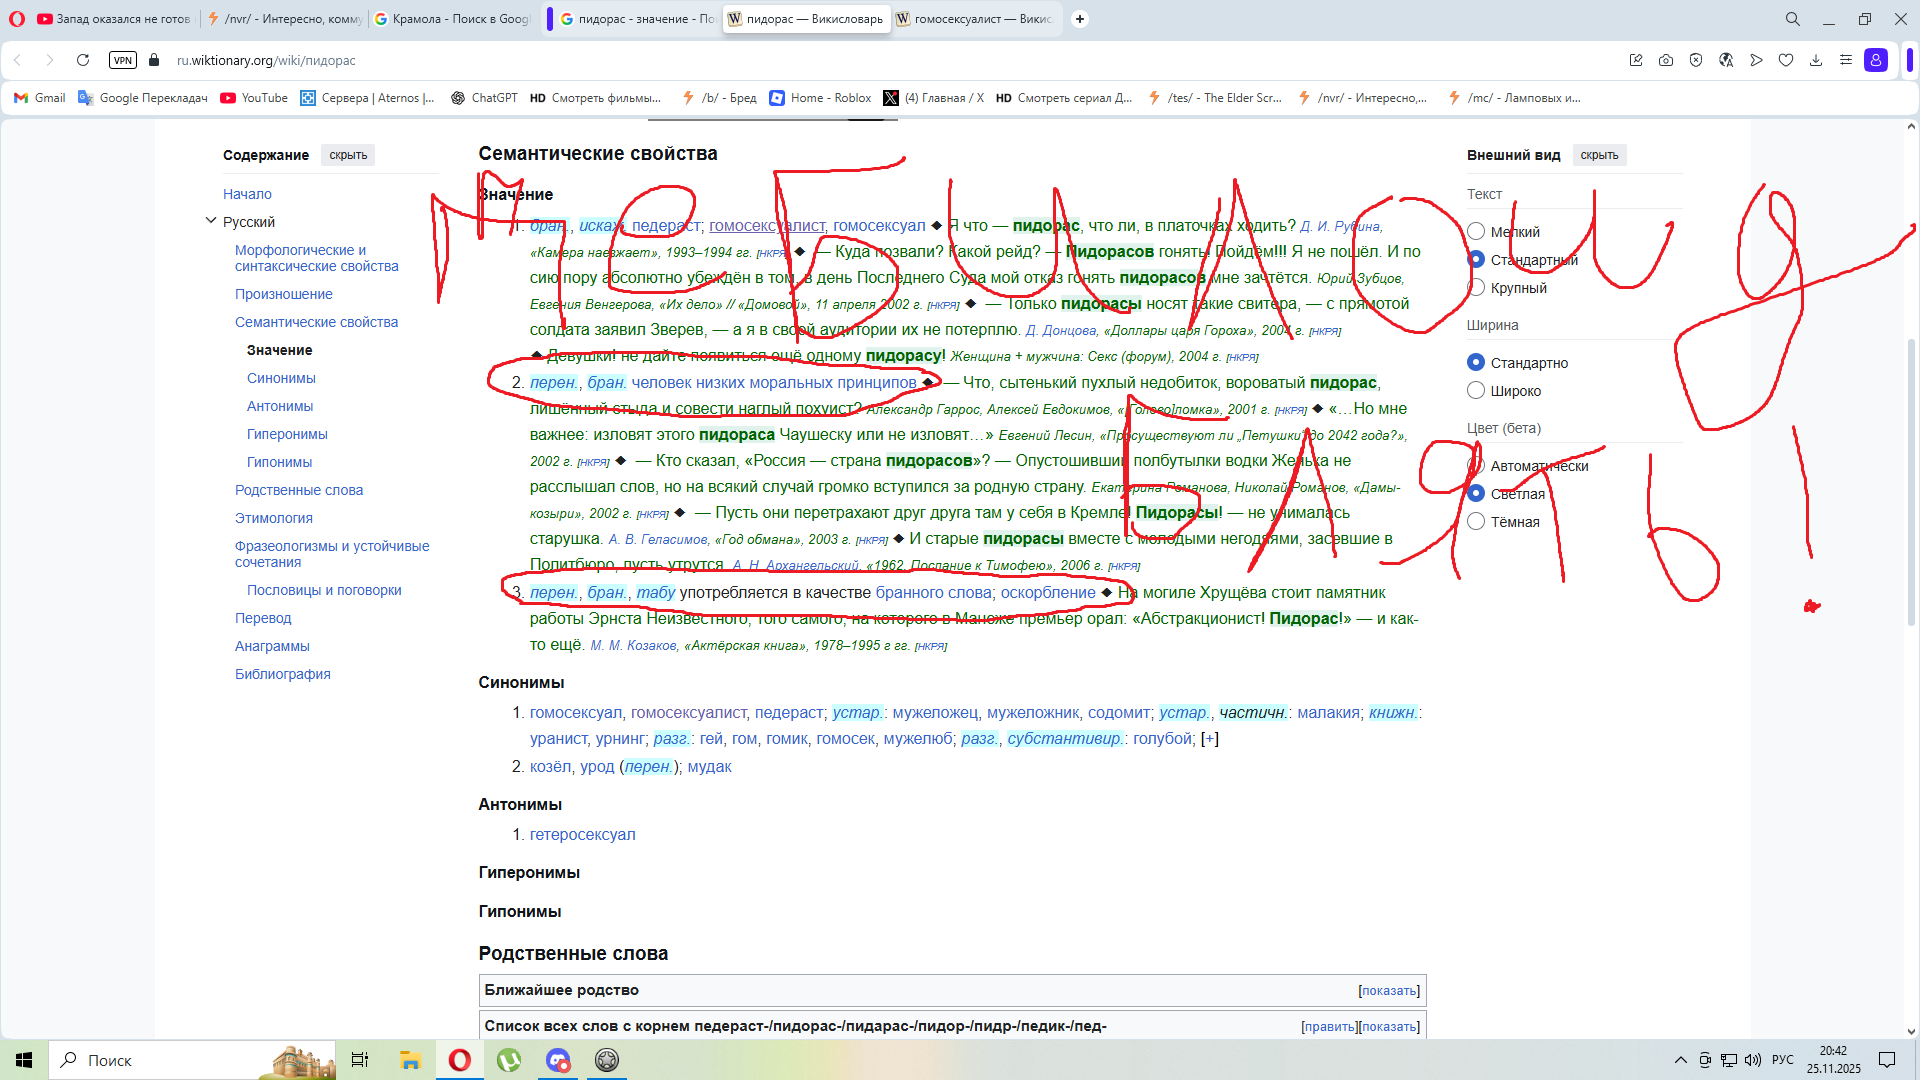
Task: Click the heart bookmark icon
Action: click(1786, 60)
